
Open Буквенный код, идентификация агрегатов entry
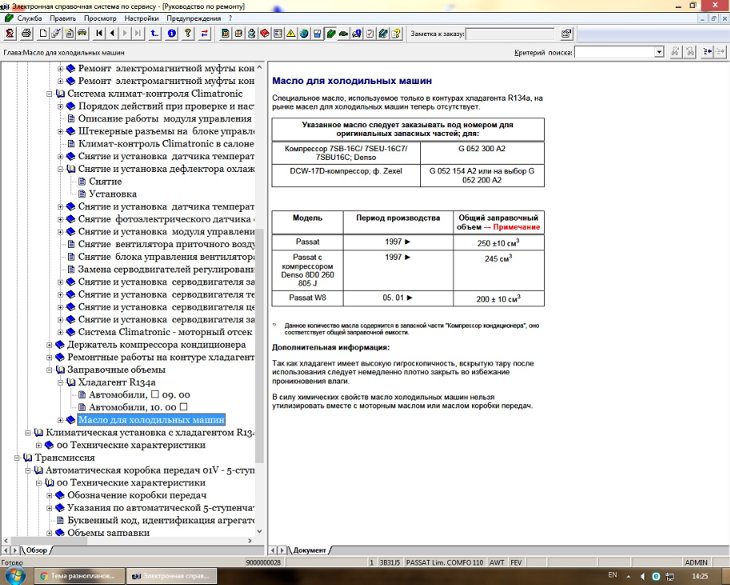tap(161, 521)
